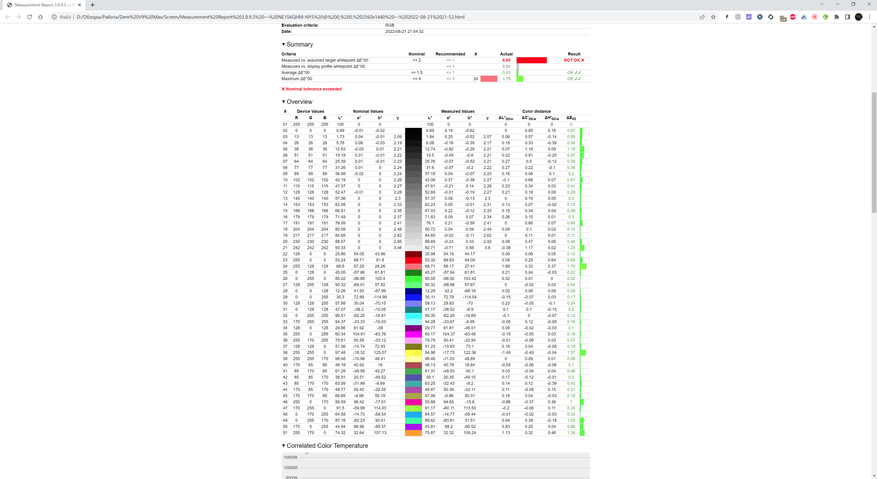Open the brown briefcase extension
877x479 pixels.
click(782, 17)
